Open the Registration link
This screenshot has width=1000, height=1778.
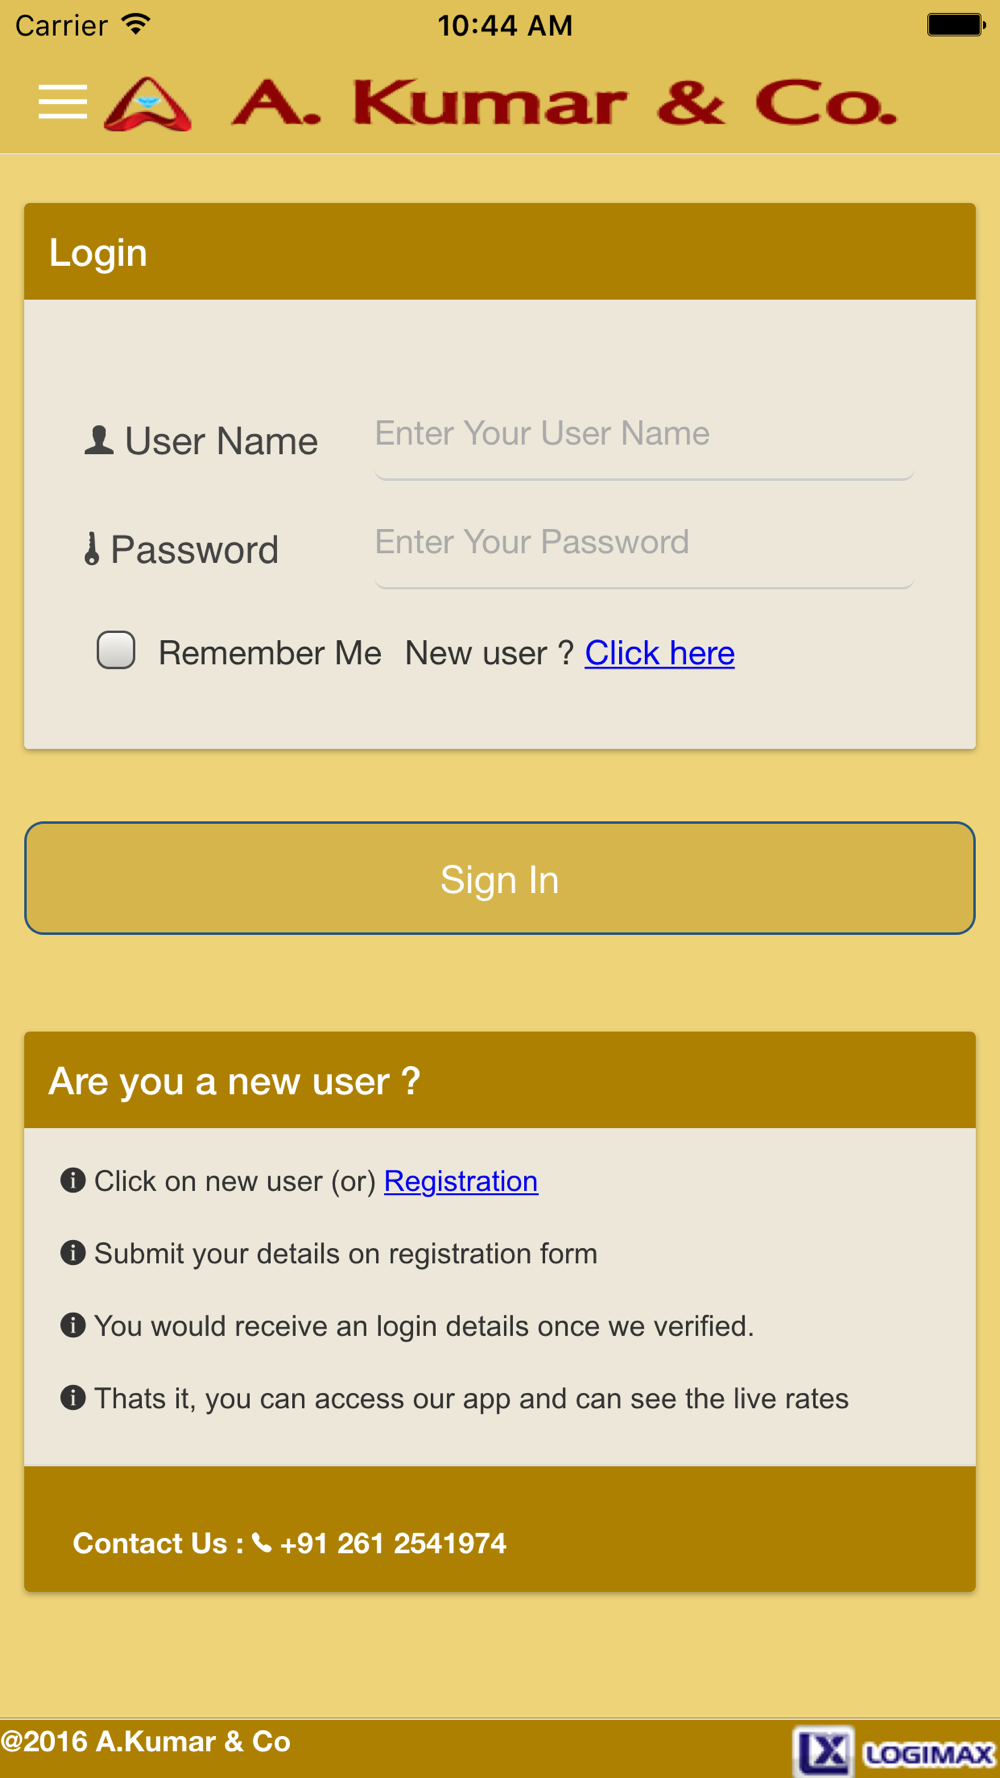pos(460,1181)
